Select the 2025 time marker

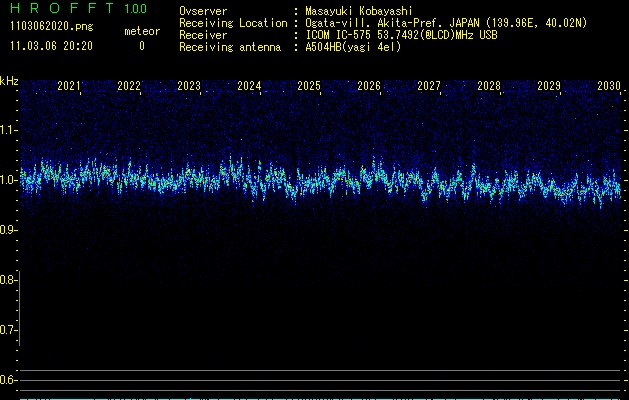click(309, 86)
